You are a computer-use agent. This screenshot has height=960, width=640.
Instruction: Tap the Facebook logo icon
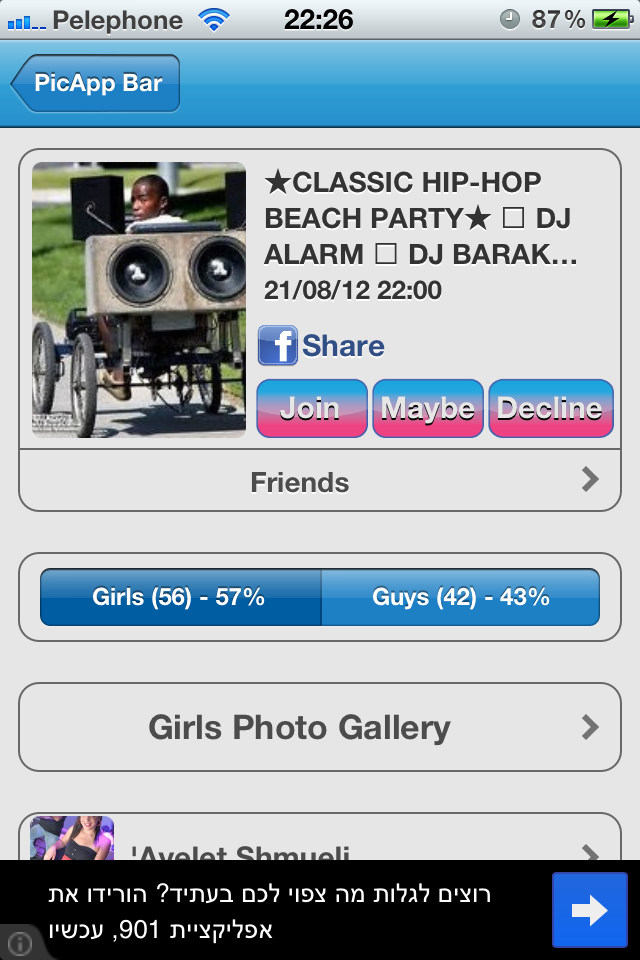277,345
